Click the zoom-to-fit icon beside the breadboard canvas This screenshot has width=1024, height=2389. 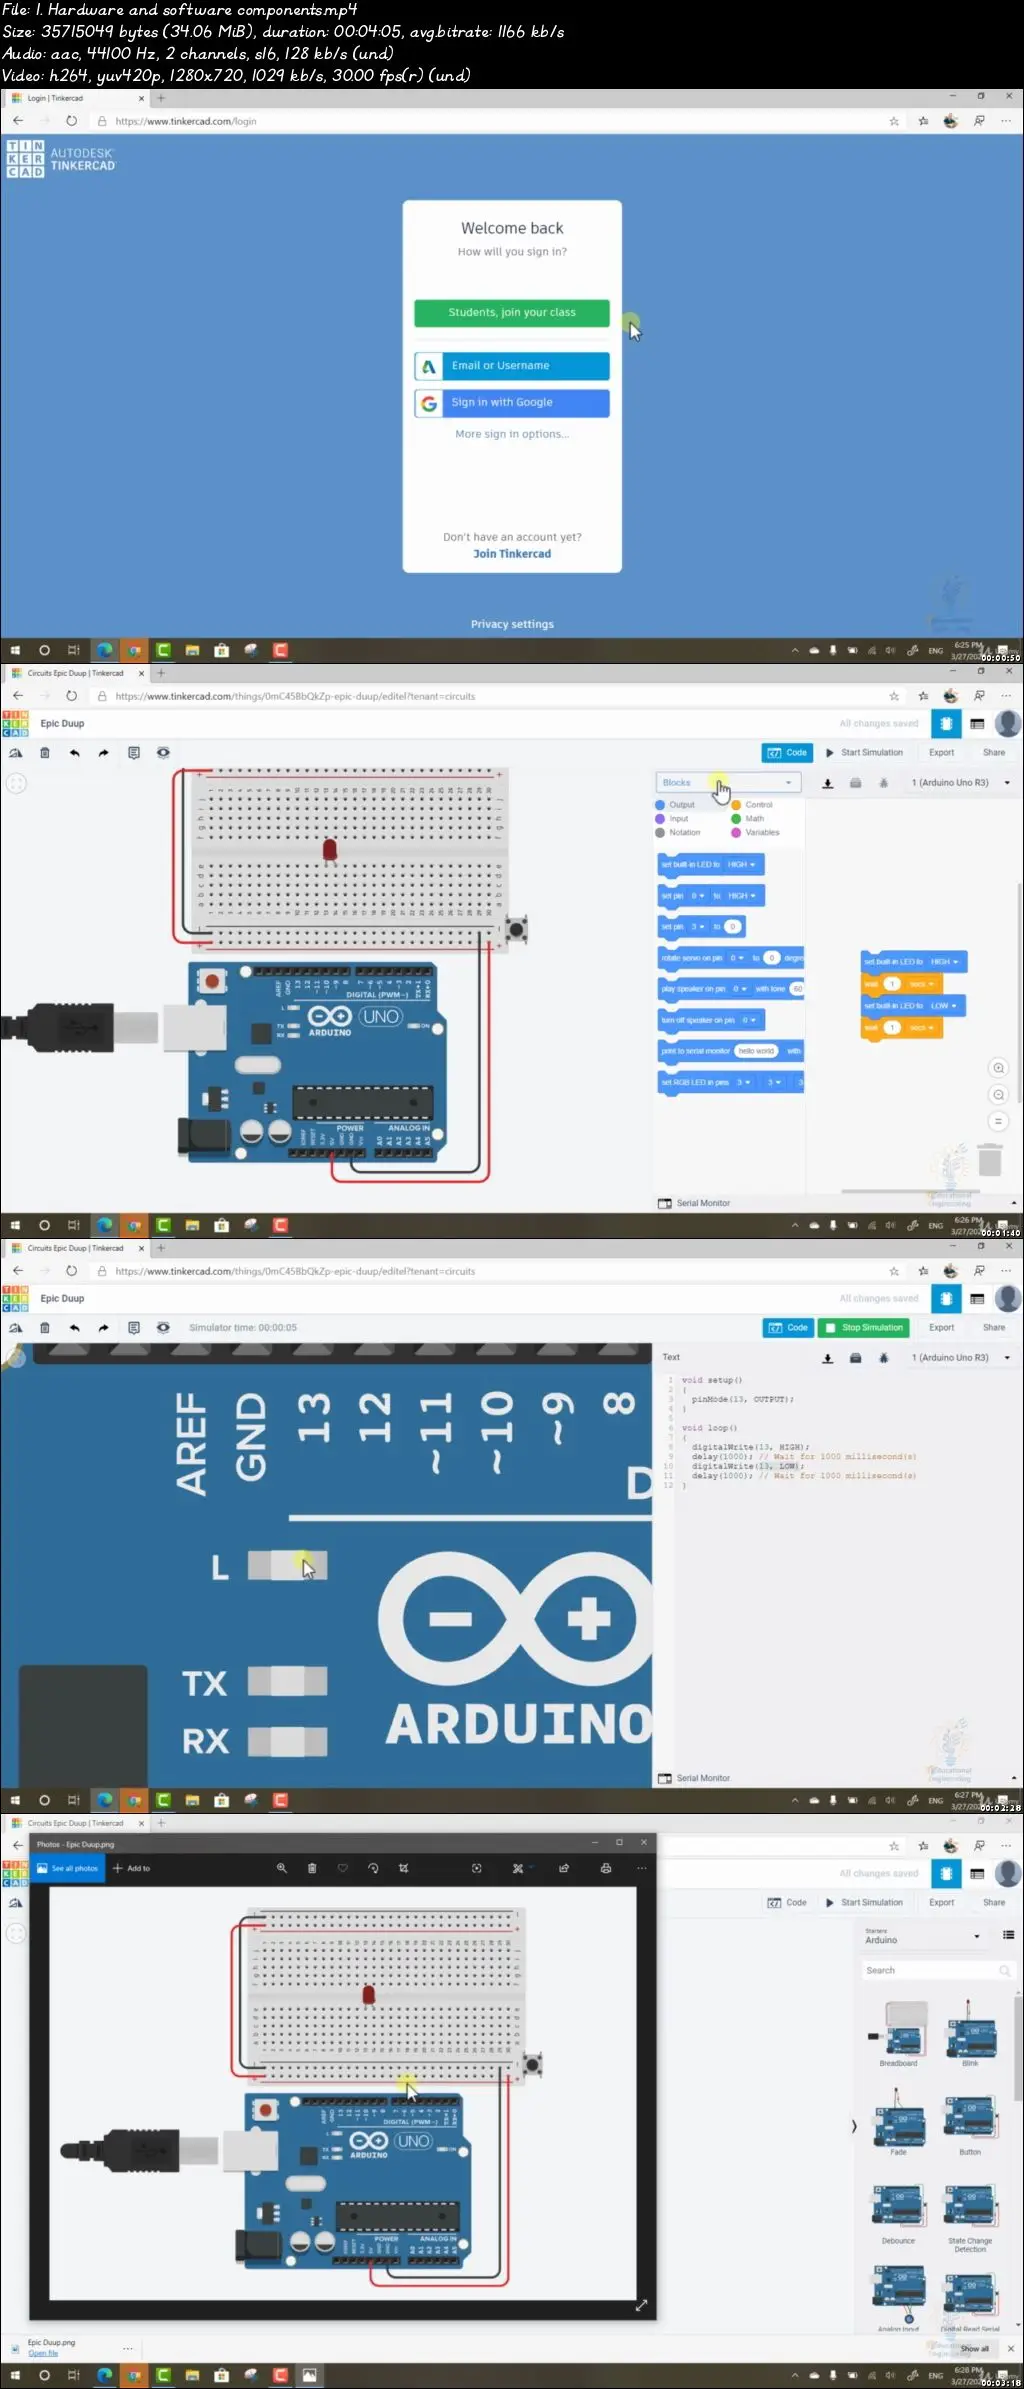[16, 783]
